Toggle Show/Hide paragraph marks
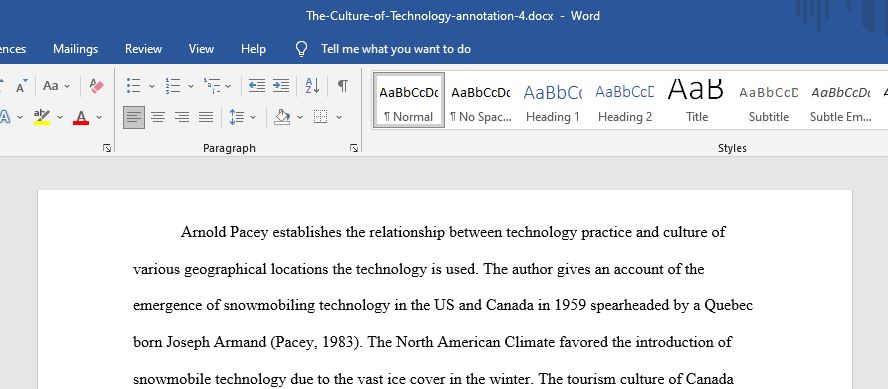The width and height of the screenshot is (888, 389). (x=343, y=86)
